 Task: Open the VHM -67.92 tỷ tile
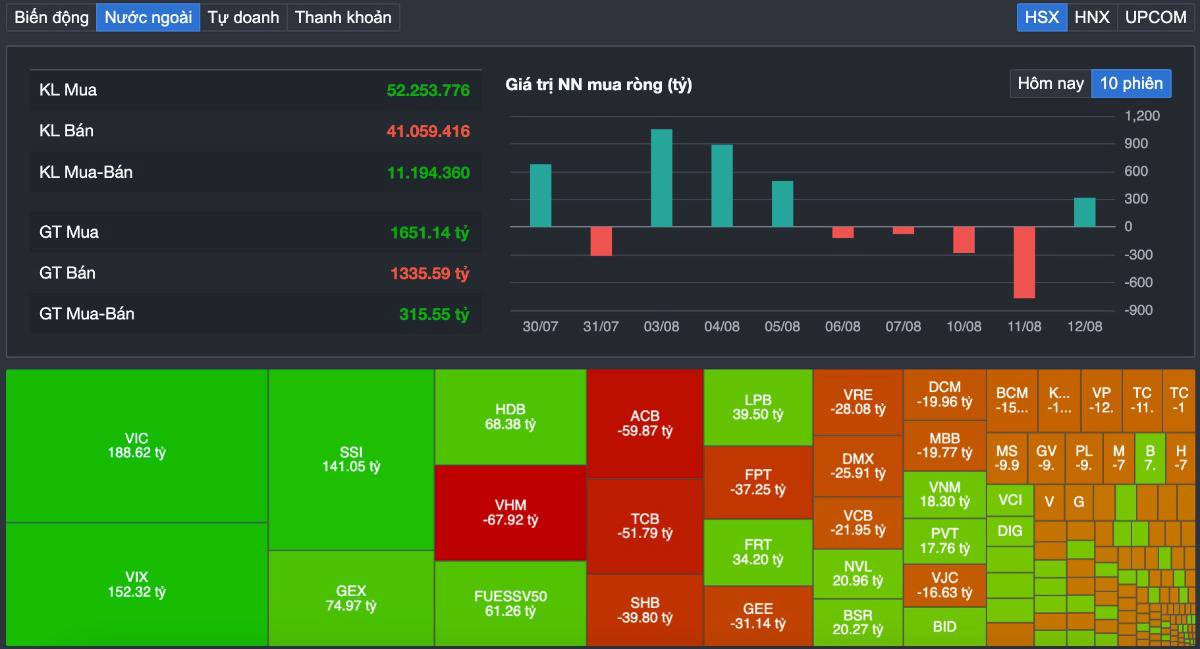tap(510, 513)
